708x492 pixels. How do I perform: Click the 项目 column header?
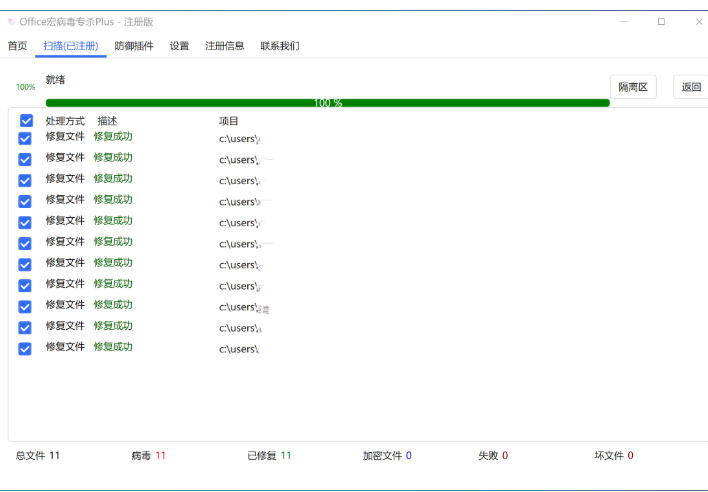[x=229, y=121]
